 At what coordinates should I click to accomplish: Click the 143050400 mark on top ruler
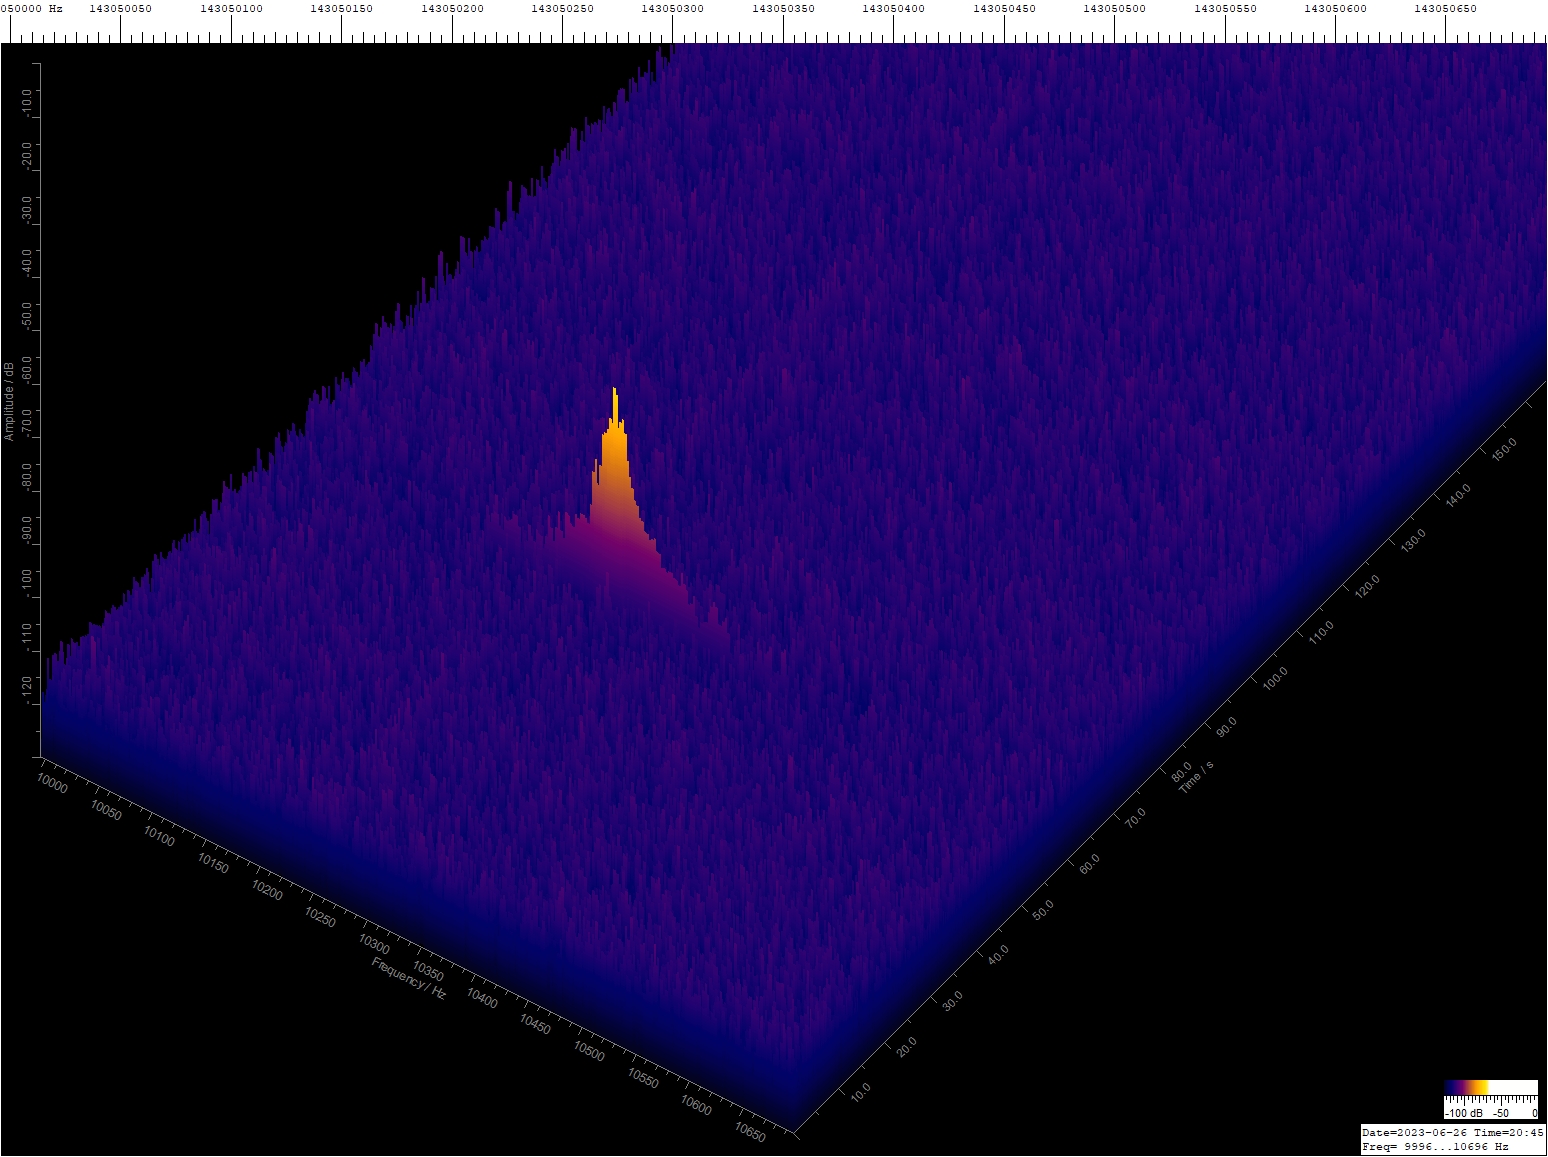point(894,8)
